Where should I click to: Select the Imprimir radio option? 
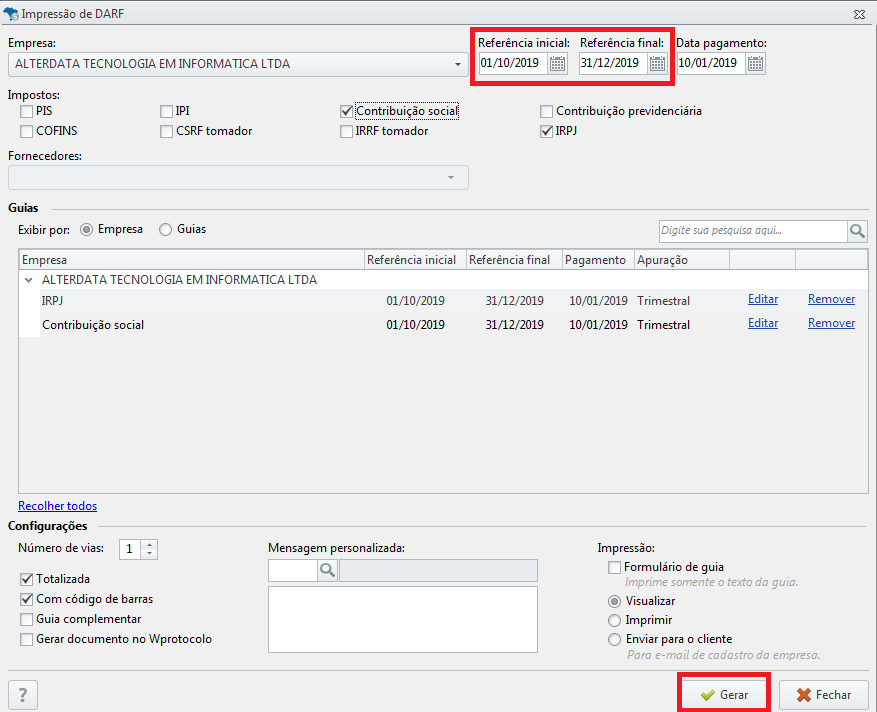click(614, 620)
